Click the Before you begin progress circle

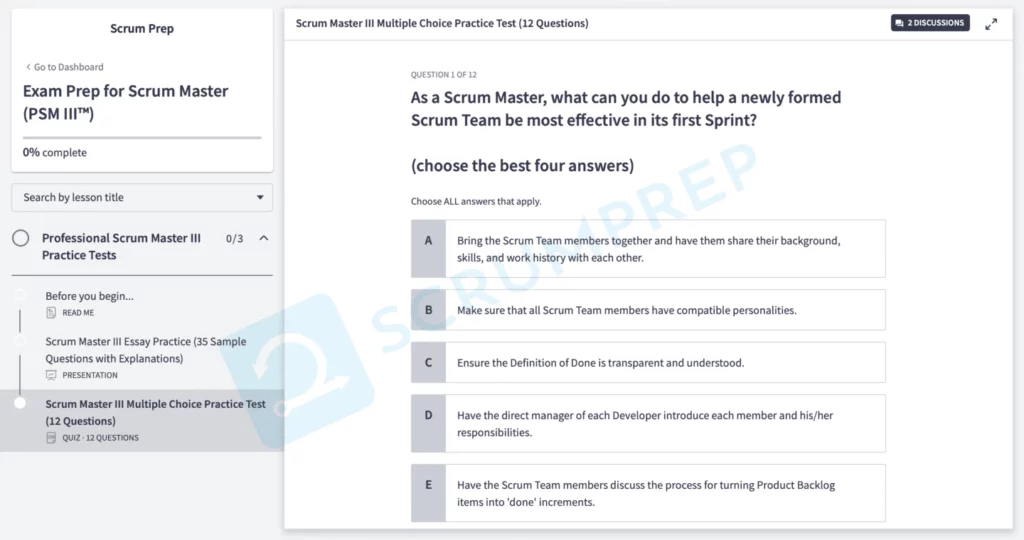19,296
